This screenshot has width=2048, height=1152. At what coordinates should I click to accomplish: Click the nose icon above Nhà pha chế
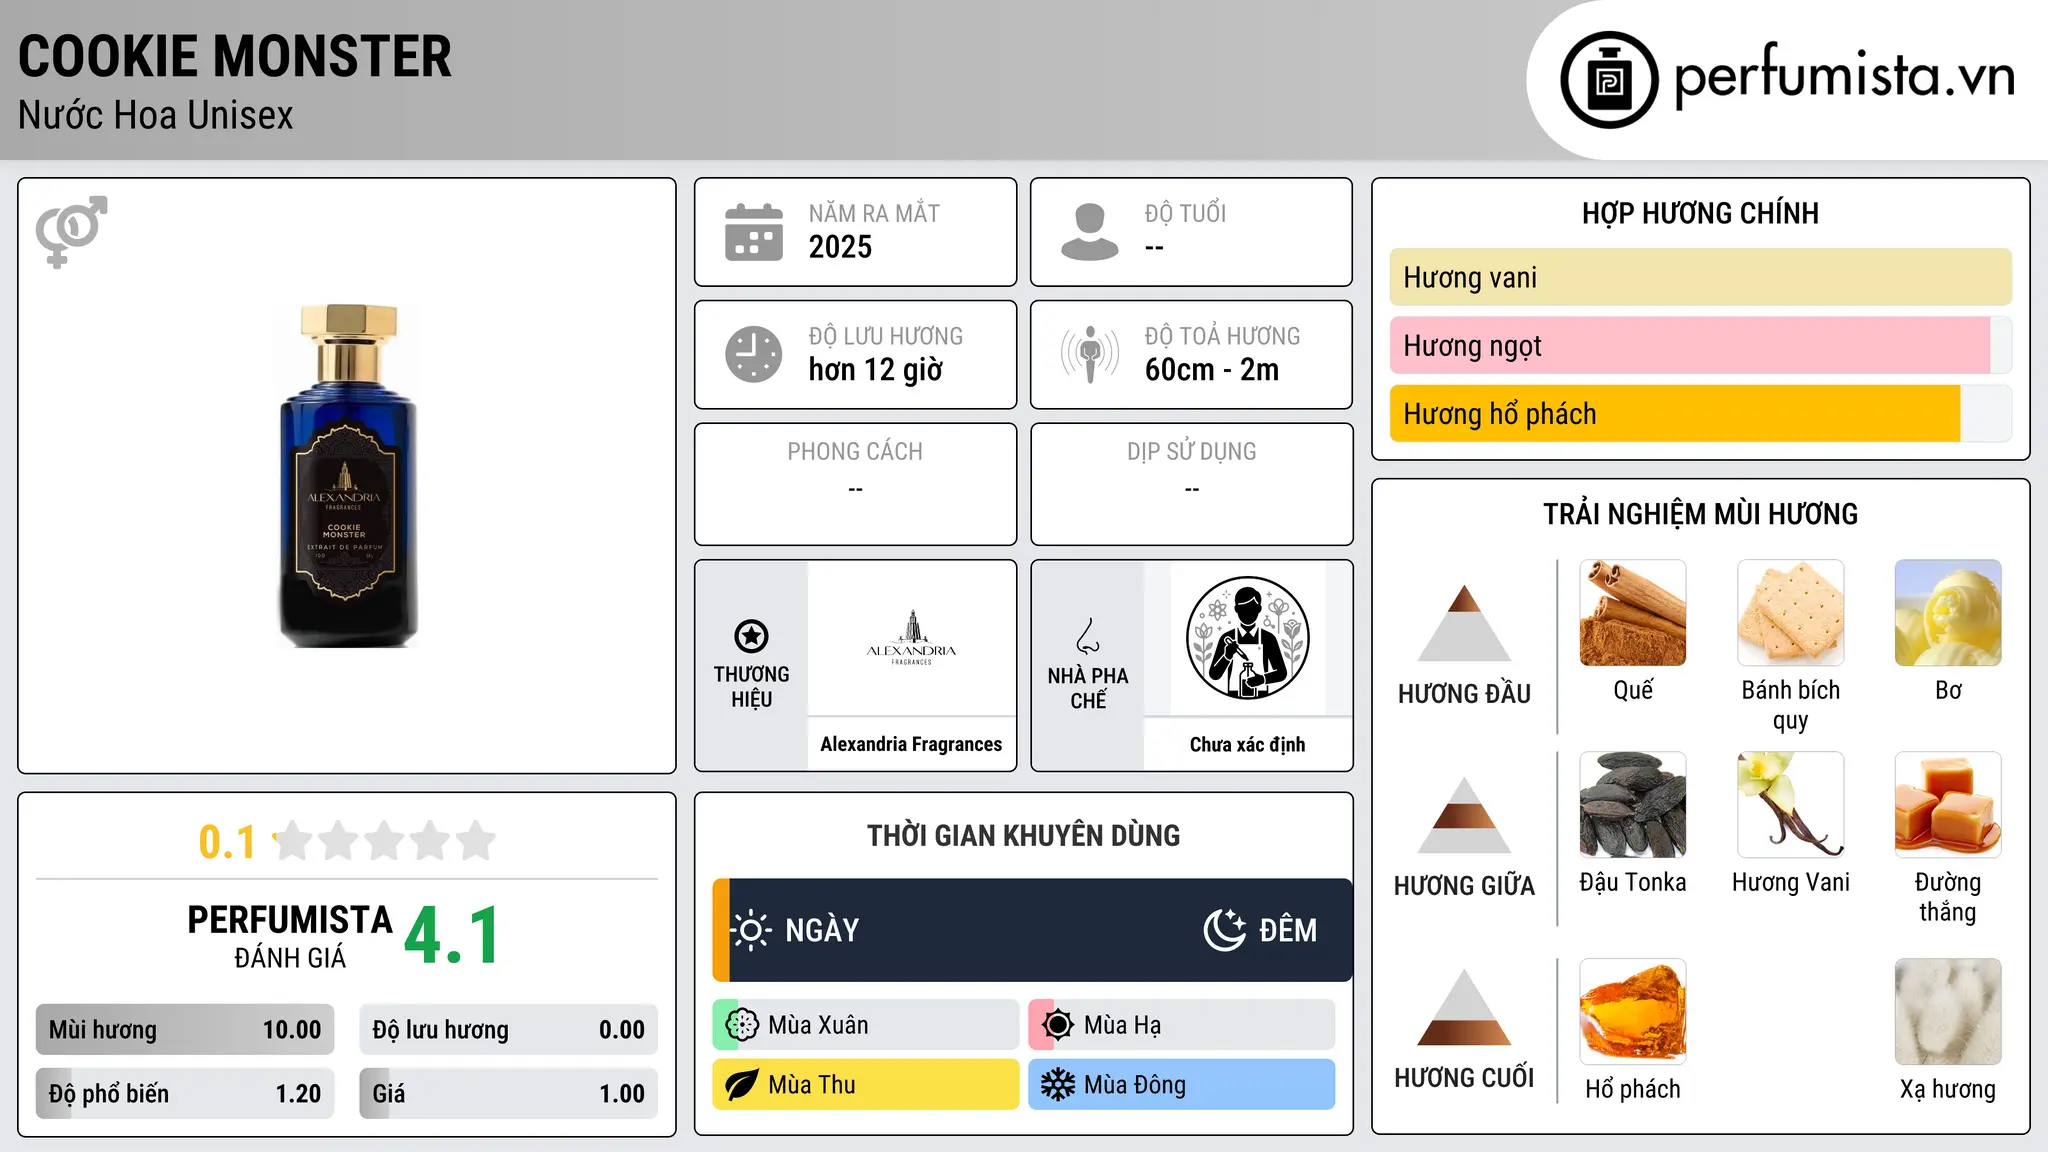1088,636
